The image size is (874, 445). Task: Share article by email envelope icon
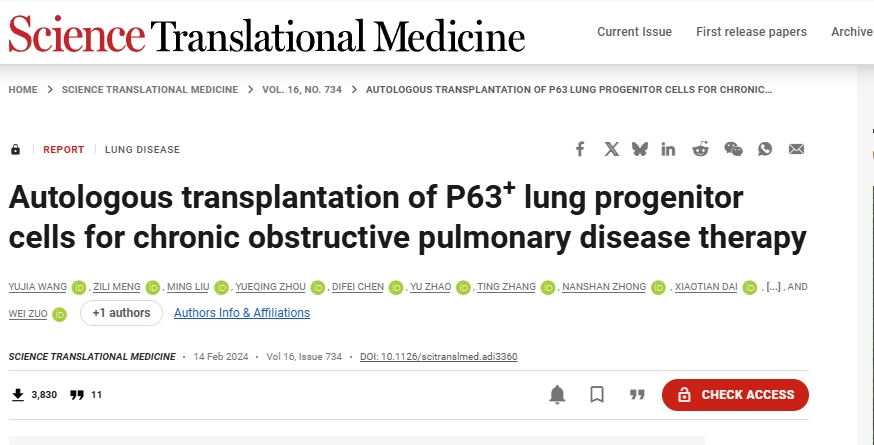(x=796, y=149)
